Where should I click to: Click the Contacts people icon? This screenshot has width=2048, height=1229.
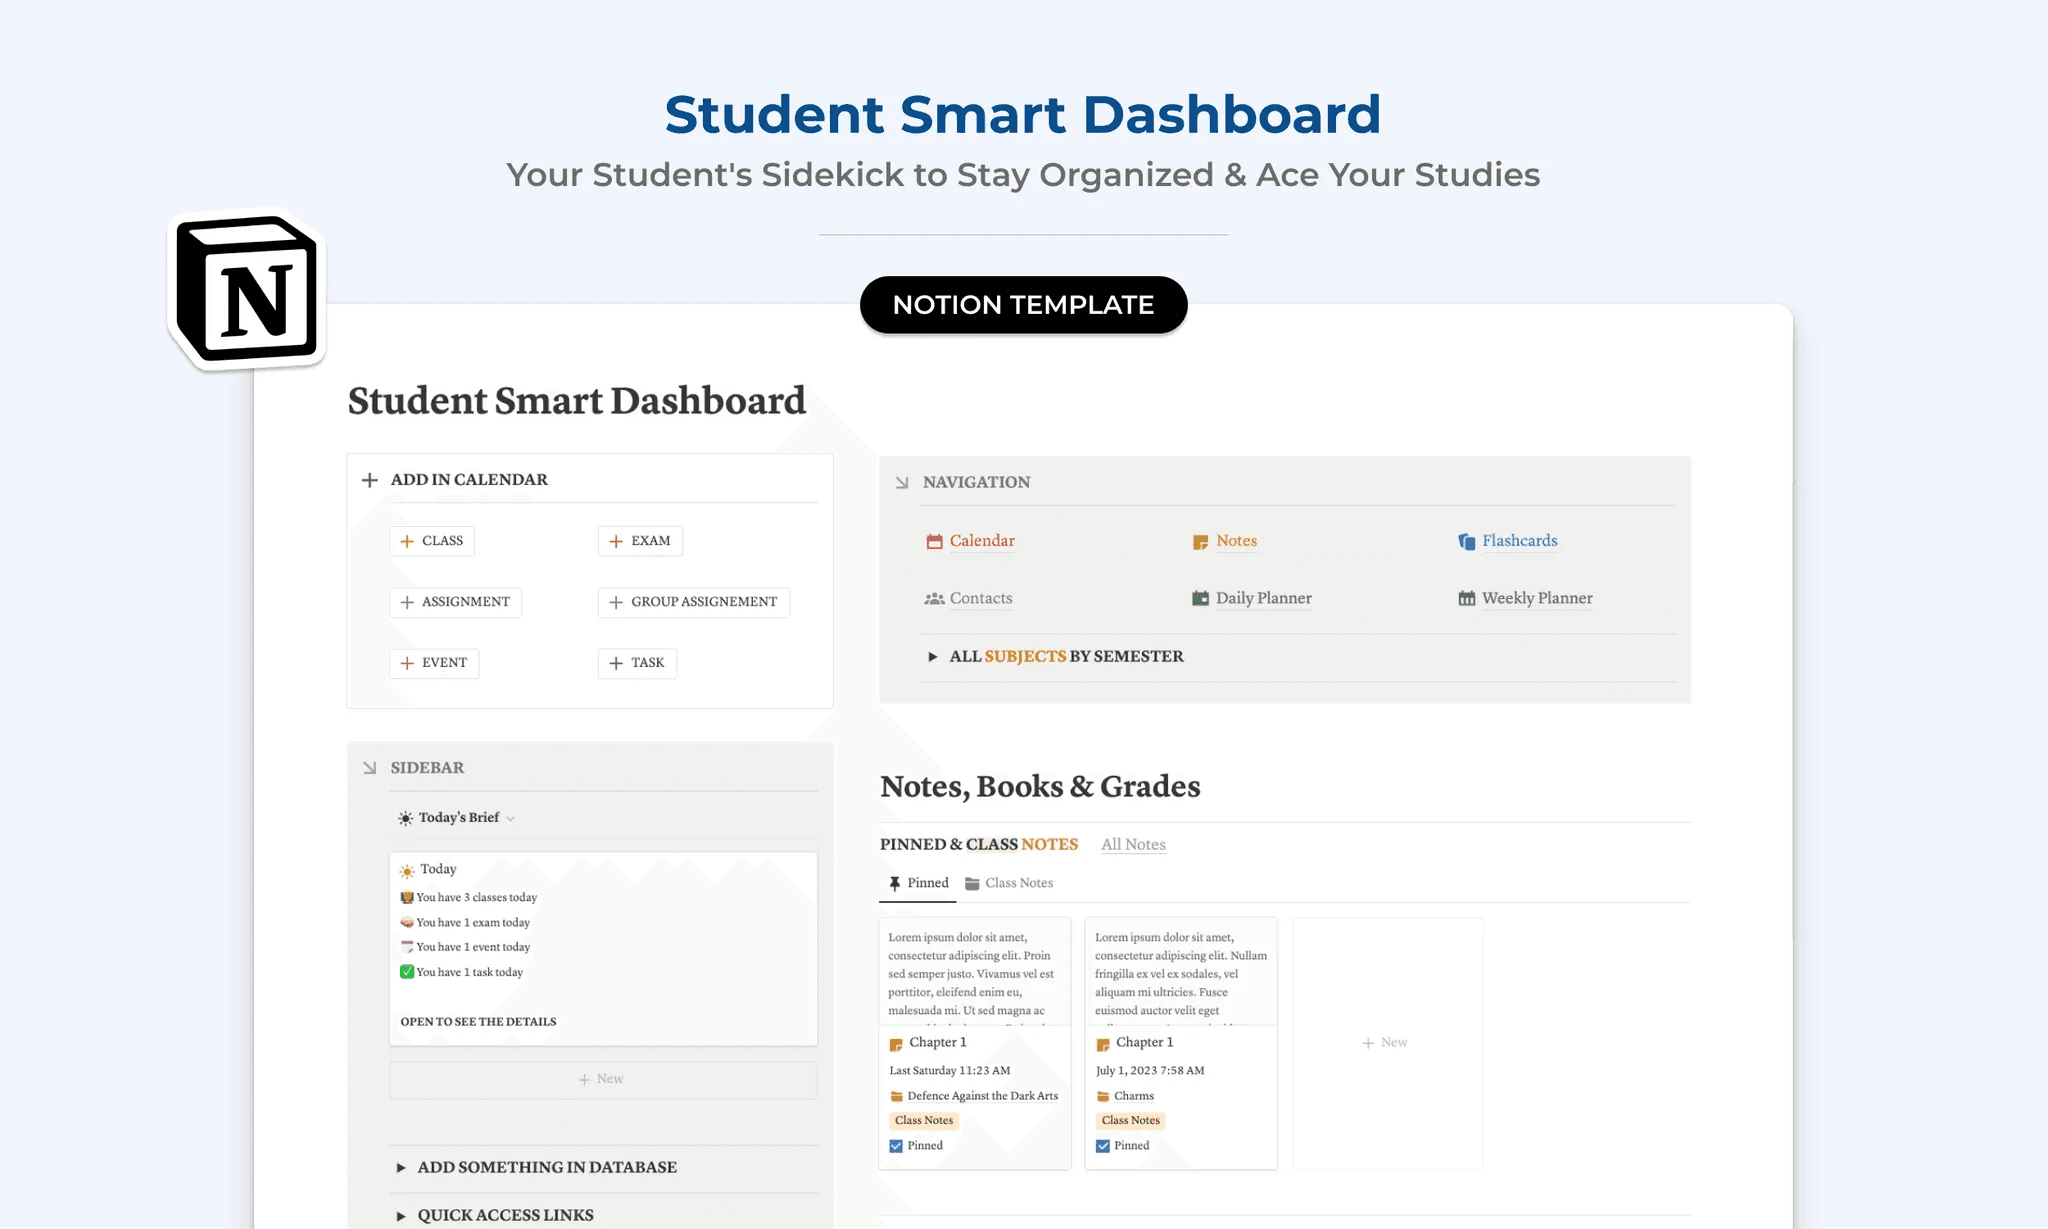934,597
